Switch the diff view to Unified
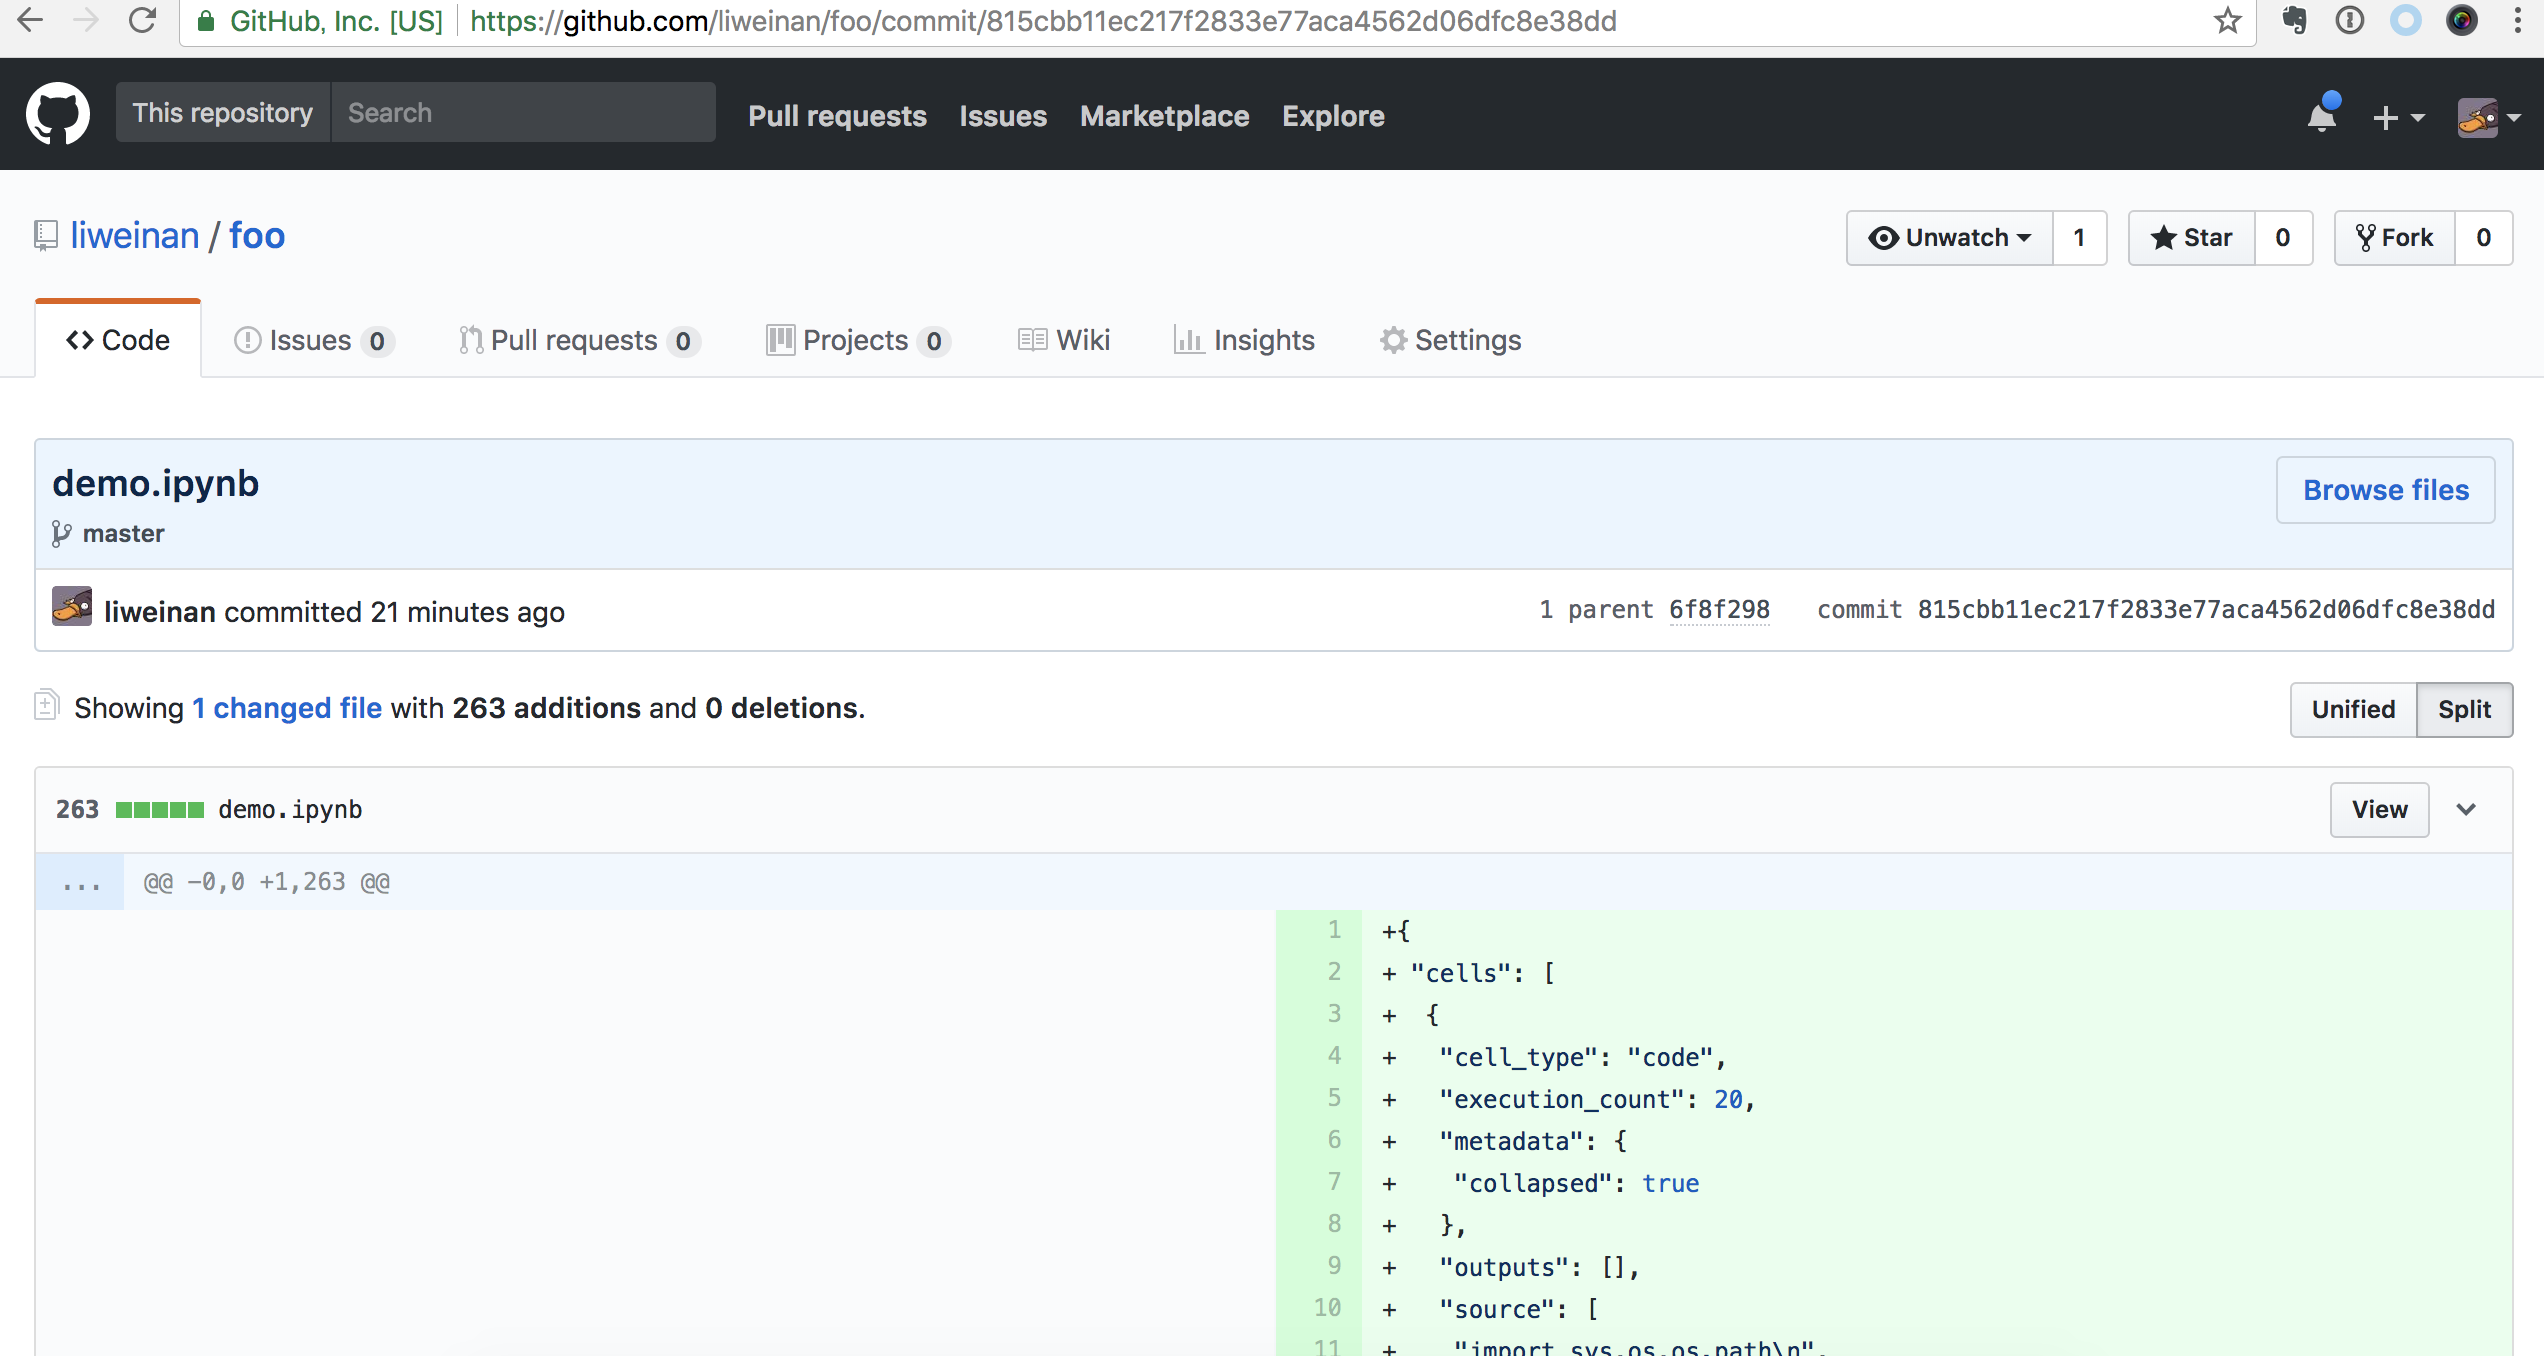Viewport: 2544px width, 1356px height. [2352, 709]
